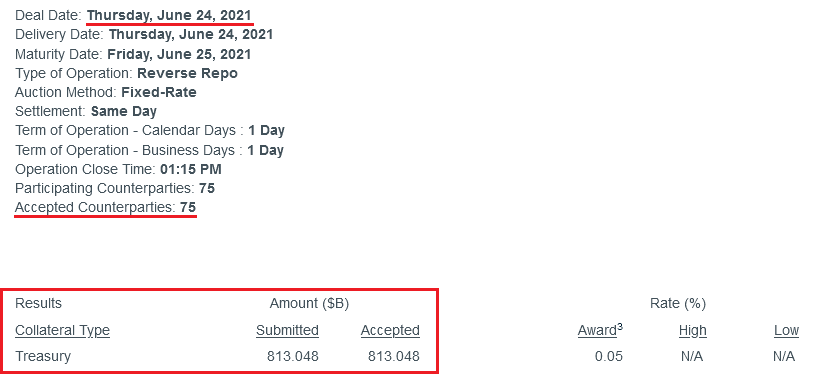
Task: Click the Accepted column header link
Action: point(390,330)
